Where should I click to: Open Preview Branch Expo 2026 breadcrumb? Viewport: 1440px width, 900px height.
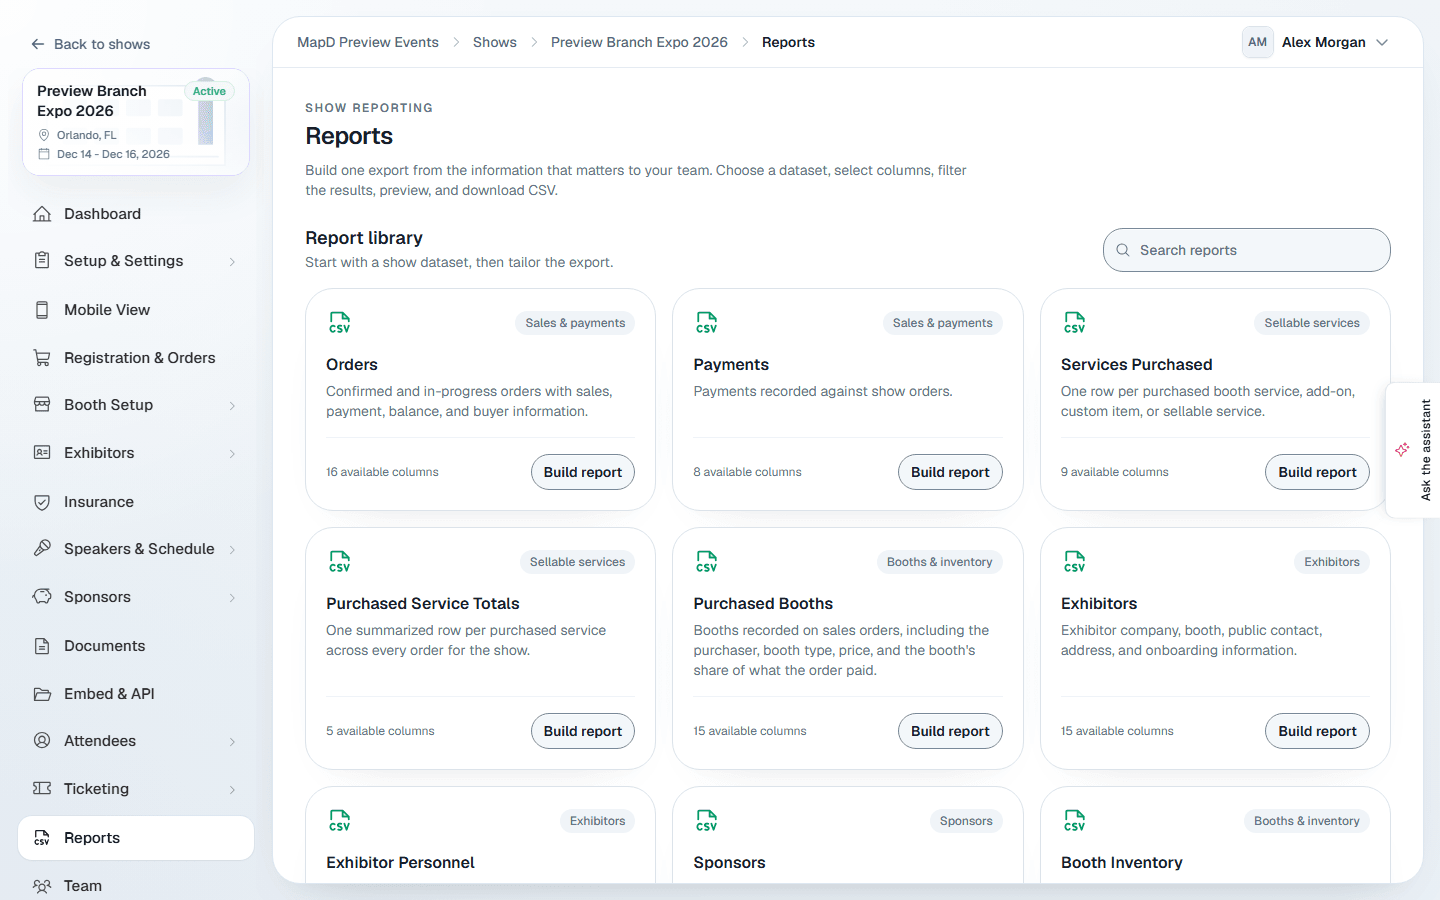tap(639, 42)
